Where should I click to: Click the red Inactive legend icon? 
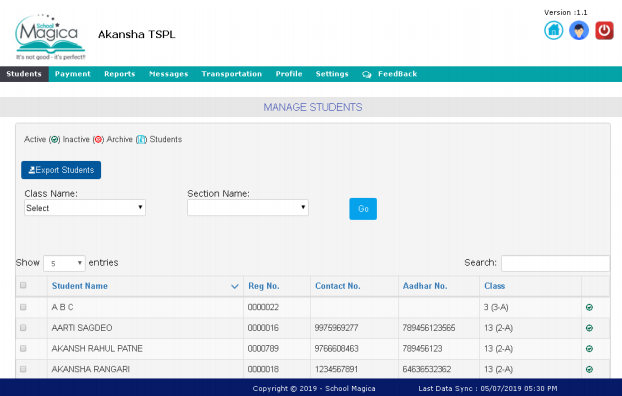(98, 140)
